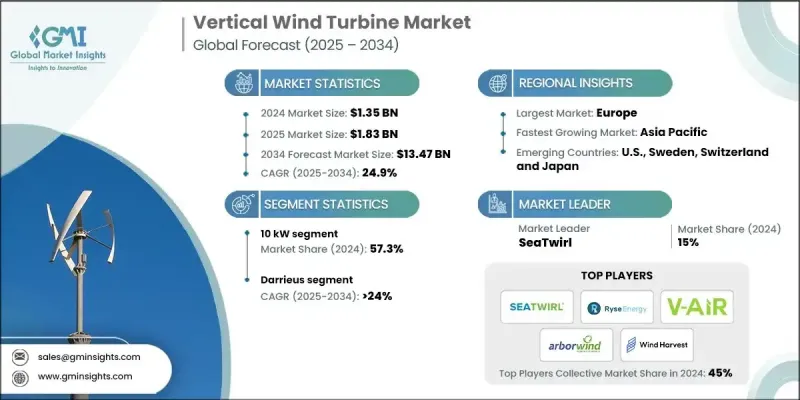Viewport: 800px width, 400px height.
Task: Open the sales@gminsights.com email link
Action: click(90, 356)
